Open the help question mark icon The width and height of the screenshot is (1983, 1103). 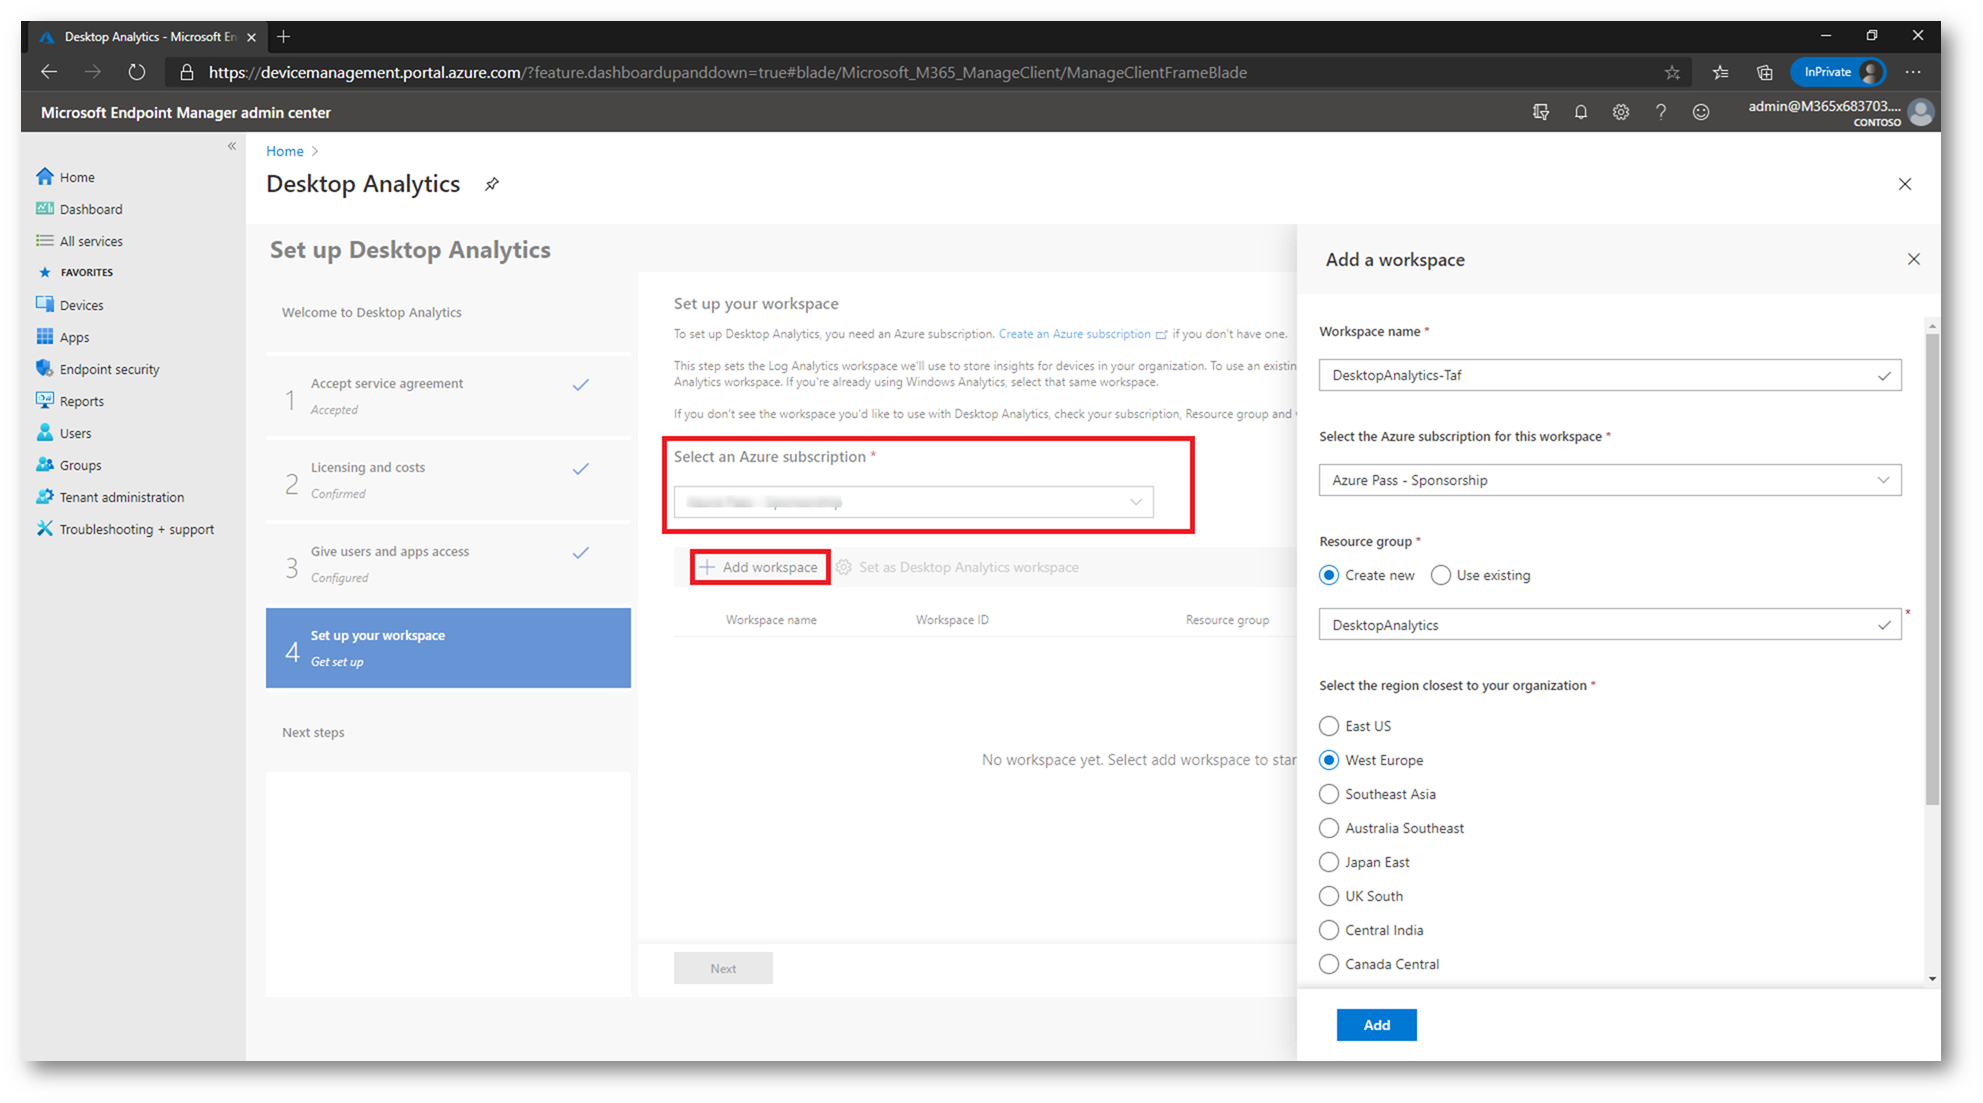pos(1660,112)
